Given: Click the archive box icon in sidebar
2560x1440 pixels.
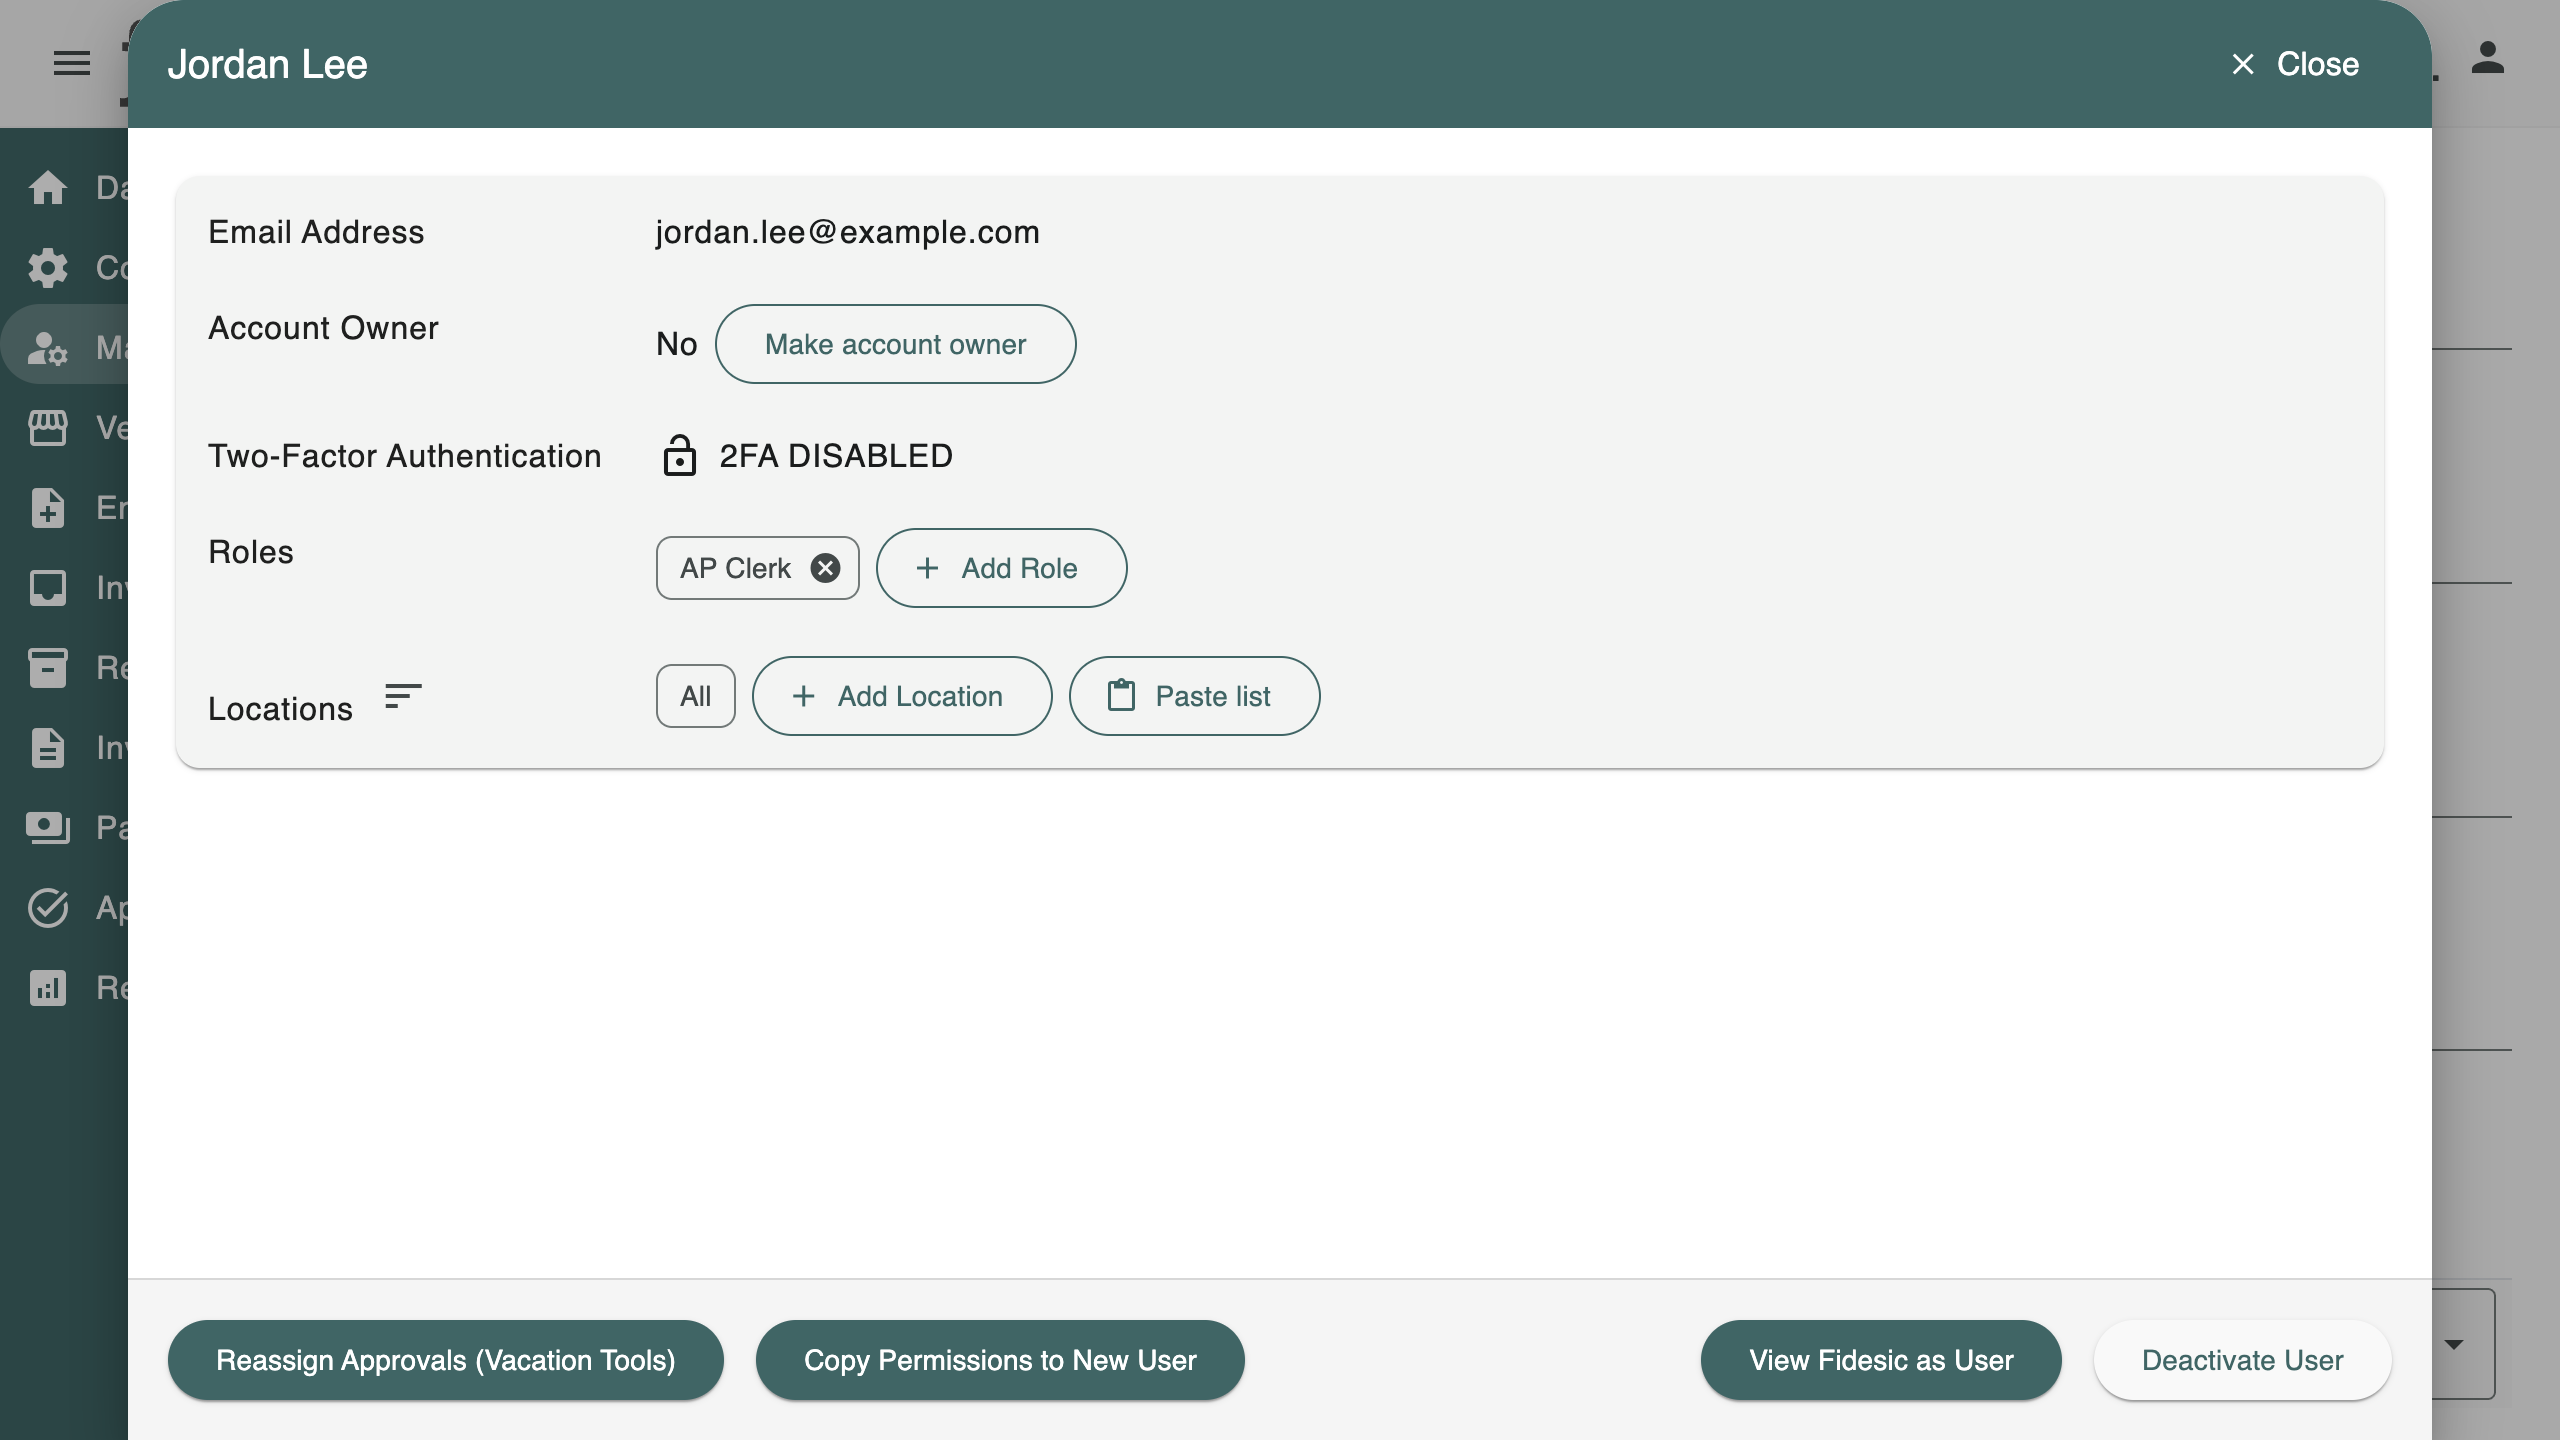Looking at the screenshot, I should 48,668.
